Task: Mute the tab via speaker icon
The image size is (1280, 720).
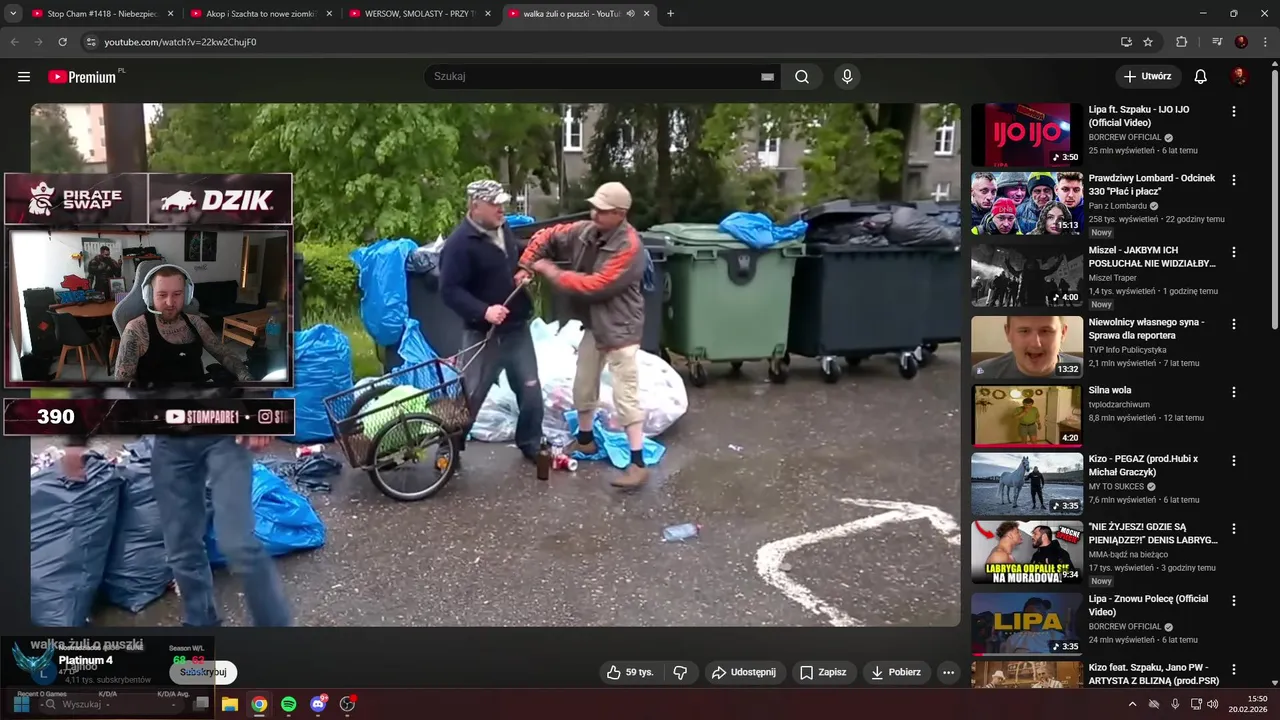Action: click(x=630, y=14)
